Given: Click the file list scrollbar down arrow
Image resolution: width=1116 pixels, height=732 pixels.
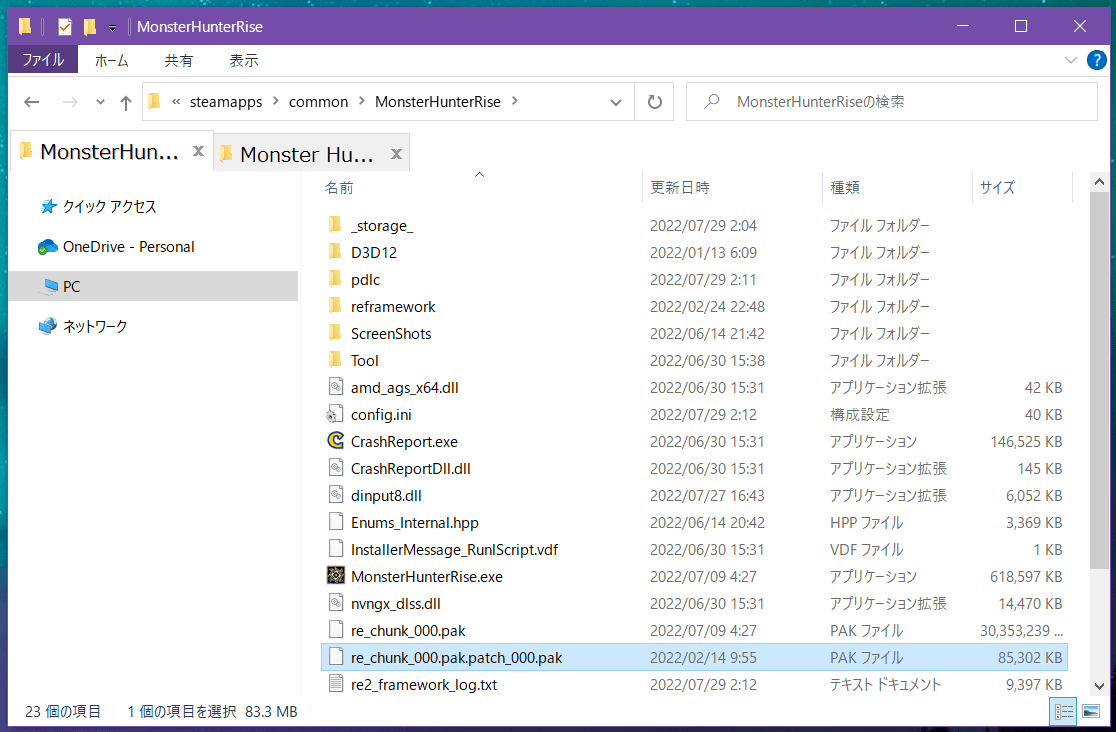Looking at the screenshot, I should (1099, 686).
